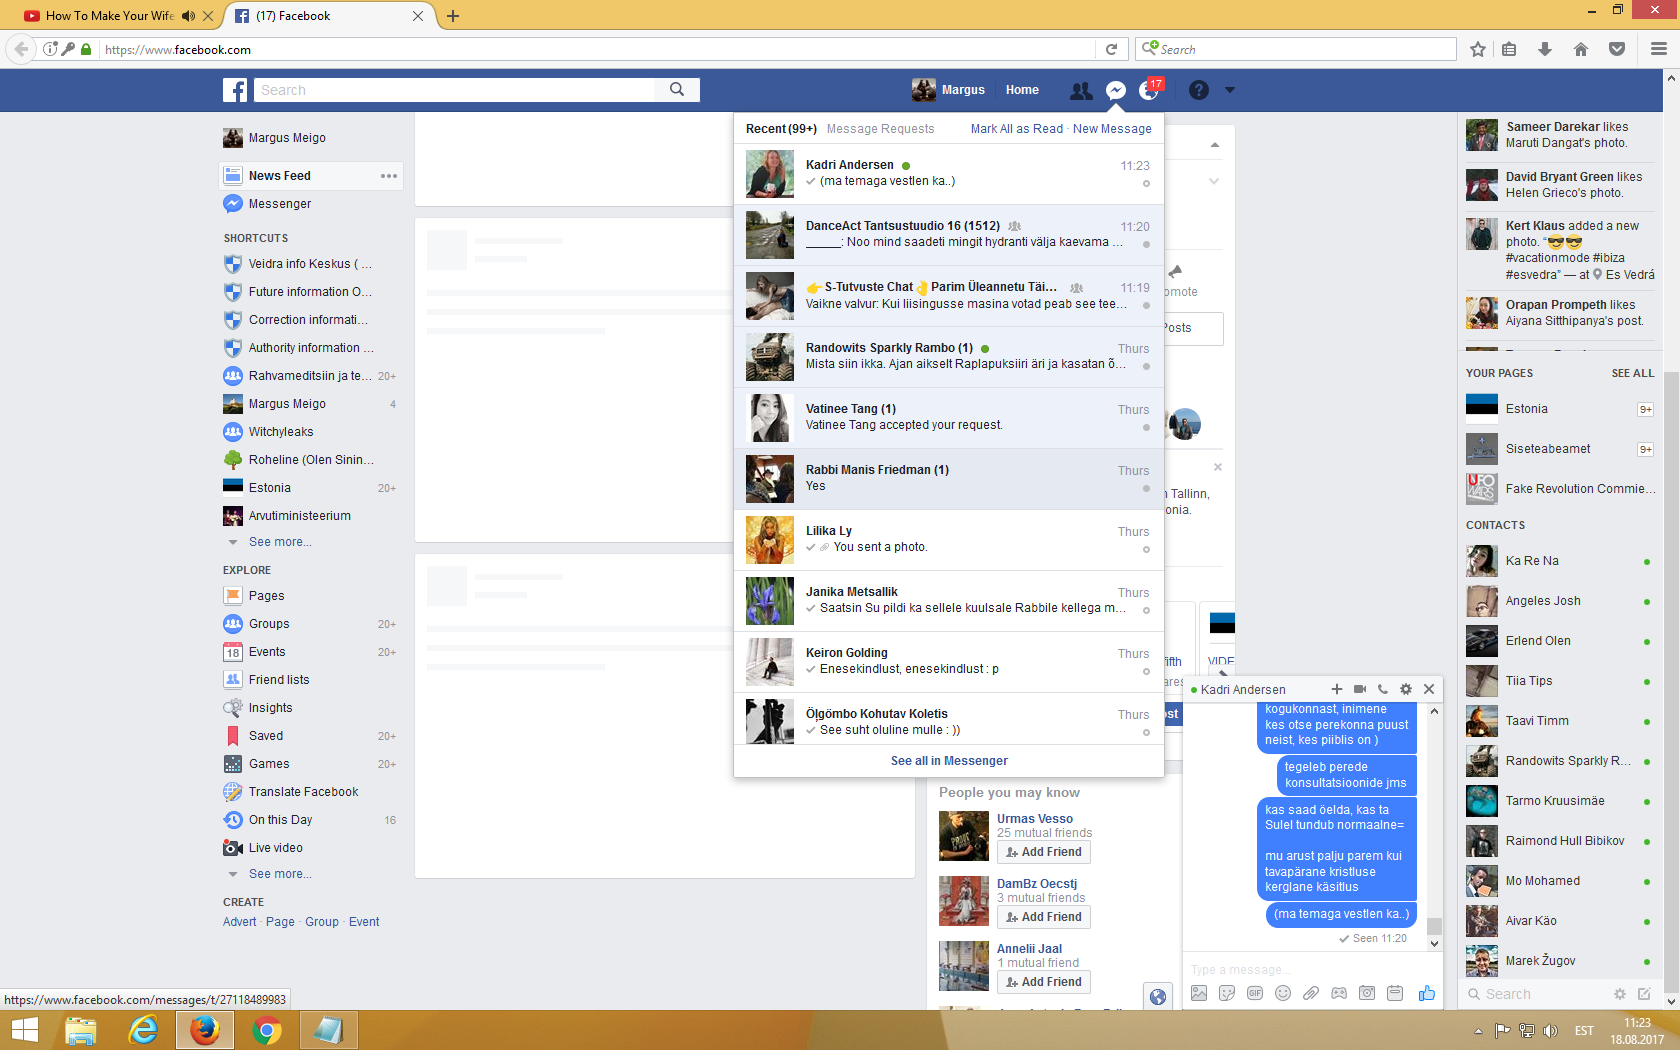Open the camera icon in chat toolbar

[x=1367, y=993]
